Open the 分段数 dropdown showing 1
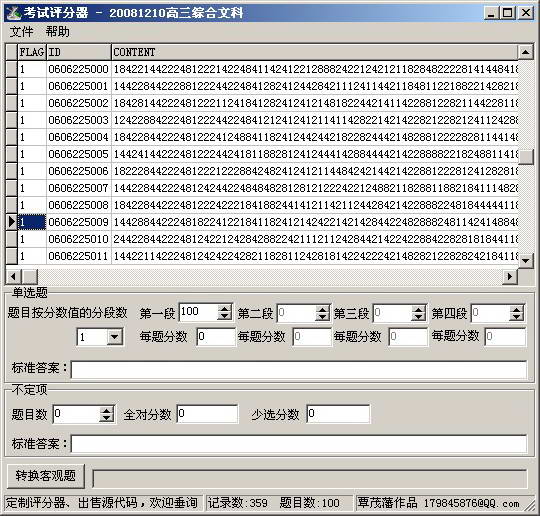This screenshot has width=540, height=516. [114, 337]
